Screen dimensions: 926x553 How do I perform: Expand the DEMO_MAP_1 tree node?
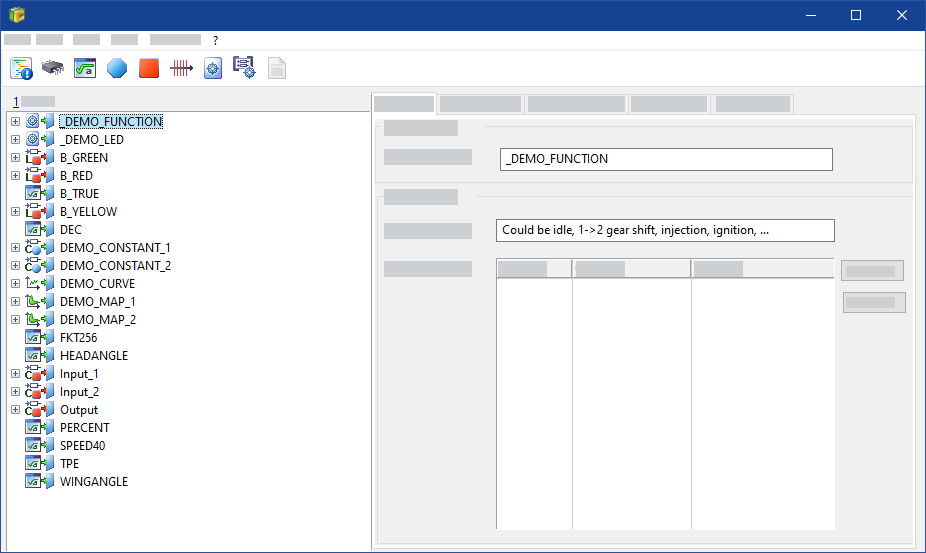(x=15, y=302)
